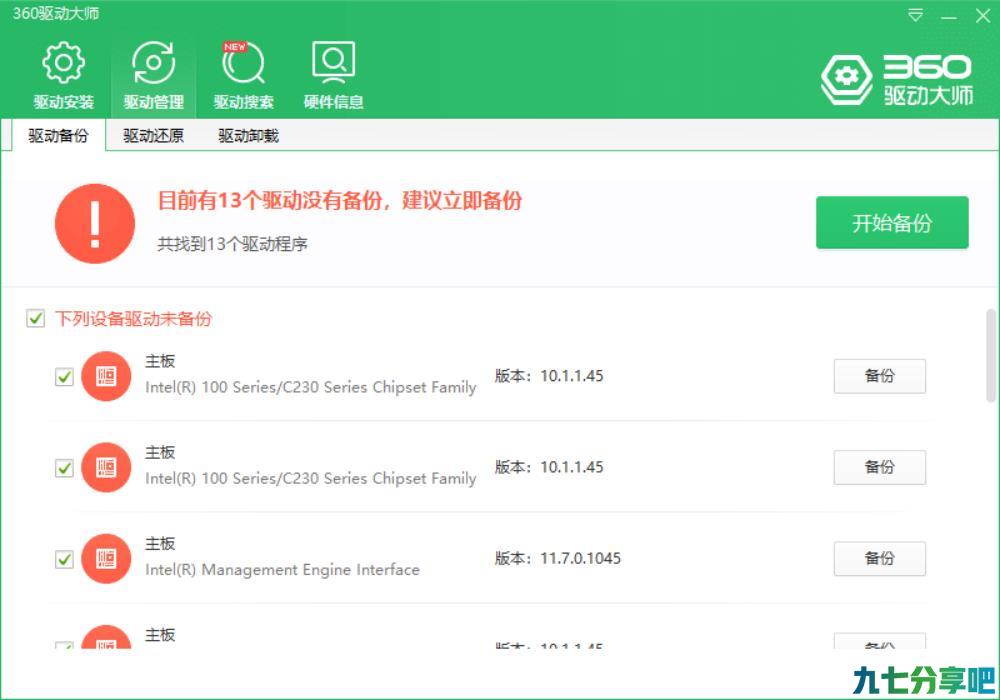The width and height of the screenshot is (1000, 700).
Task: Close the 360驱动大师 window
Action: pos(983,15)
